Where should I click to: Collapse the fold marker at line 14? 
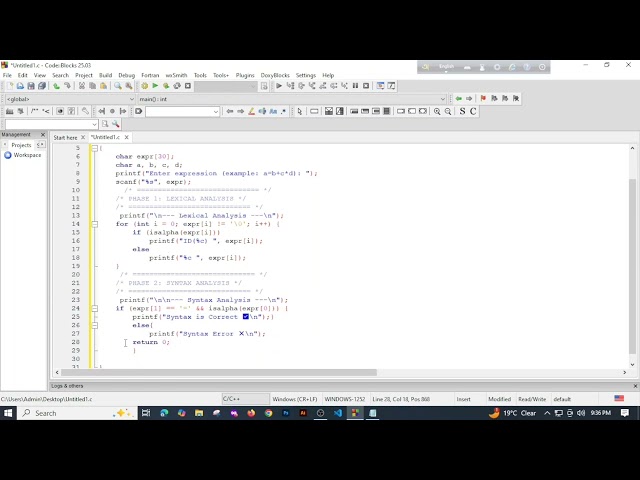click(95, 224)
